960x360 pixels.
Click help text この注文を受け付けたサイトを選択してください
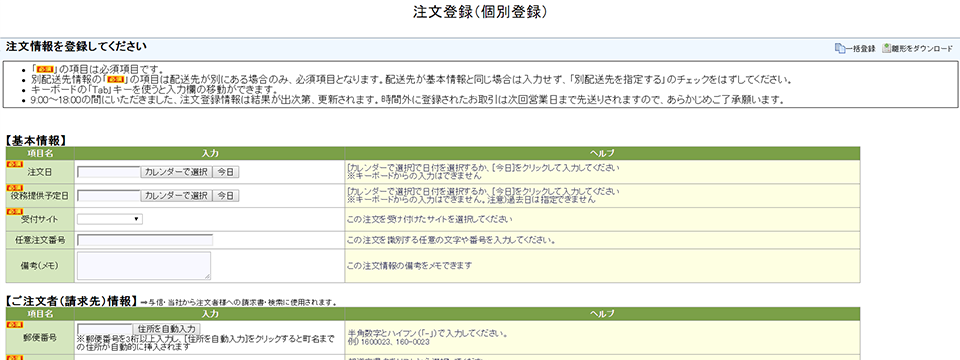[x=430, y=219]
